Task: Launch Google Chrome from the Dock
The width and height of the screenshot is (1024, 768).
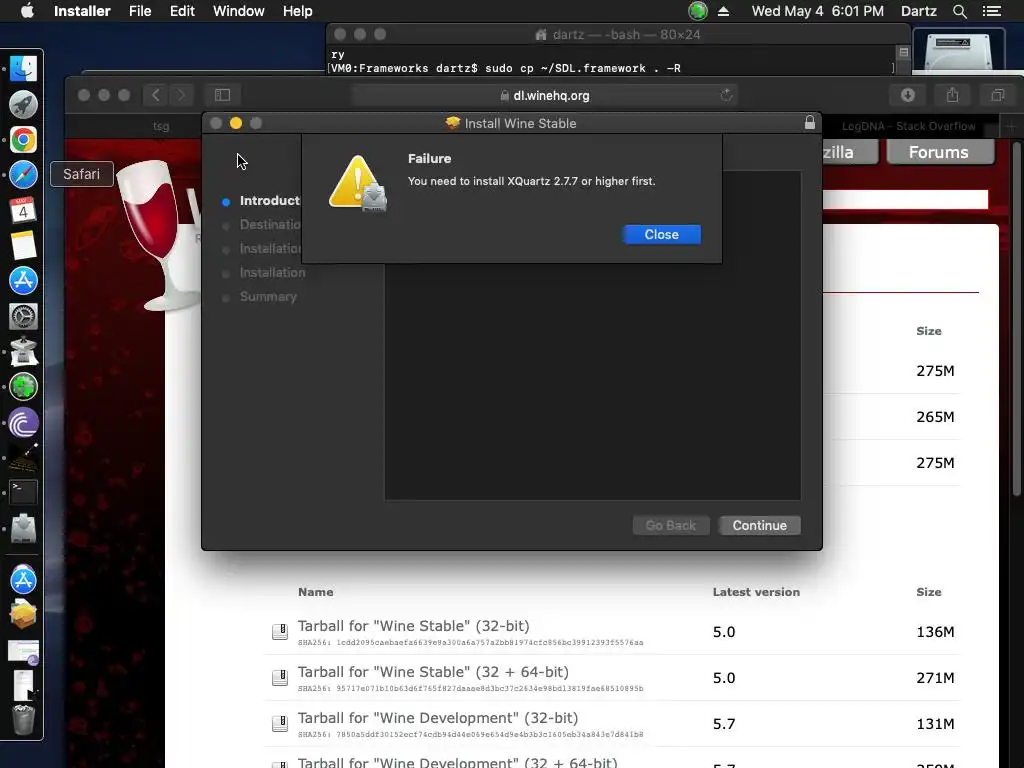Action: click(24, 140)
